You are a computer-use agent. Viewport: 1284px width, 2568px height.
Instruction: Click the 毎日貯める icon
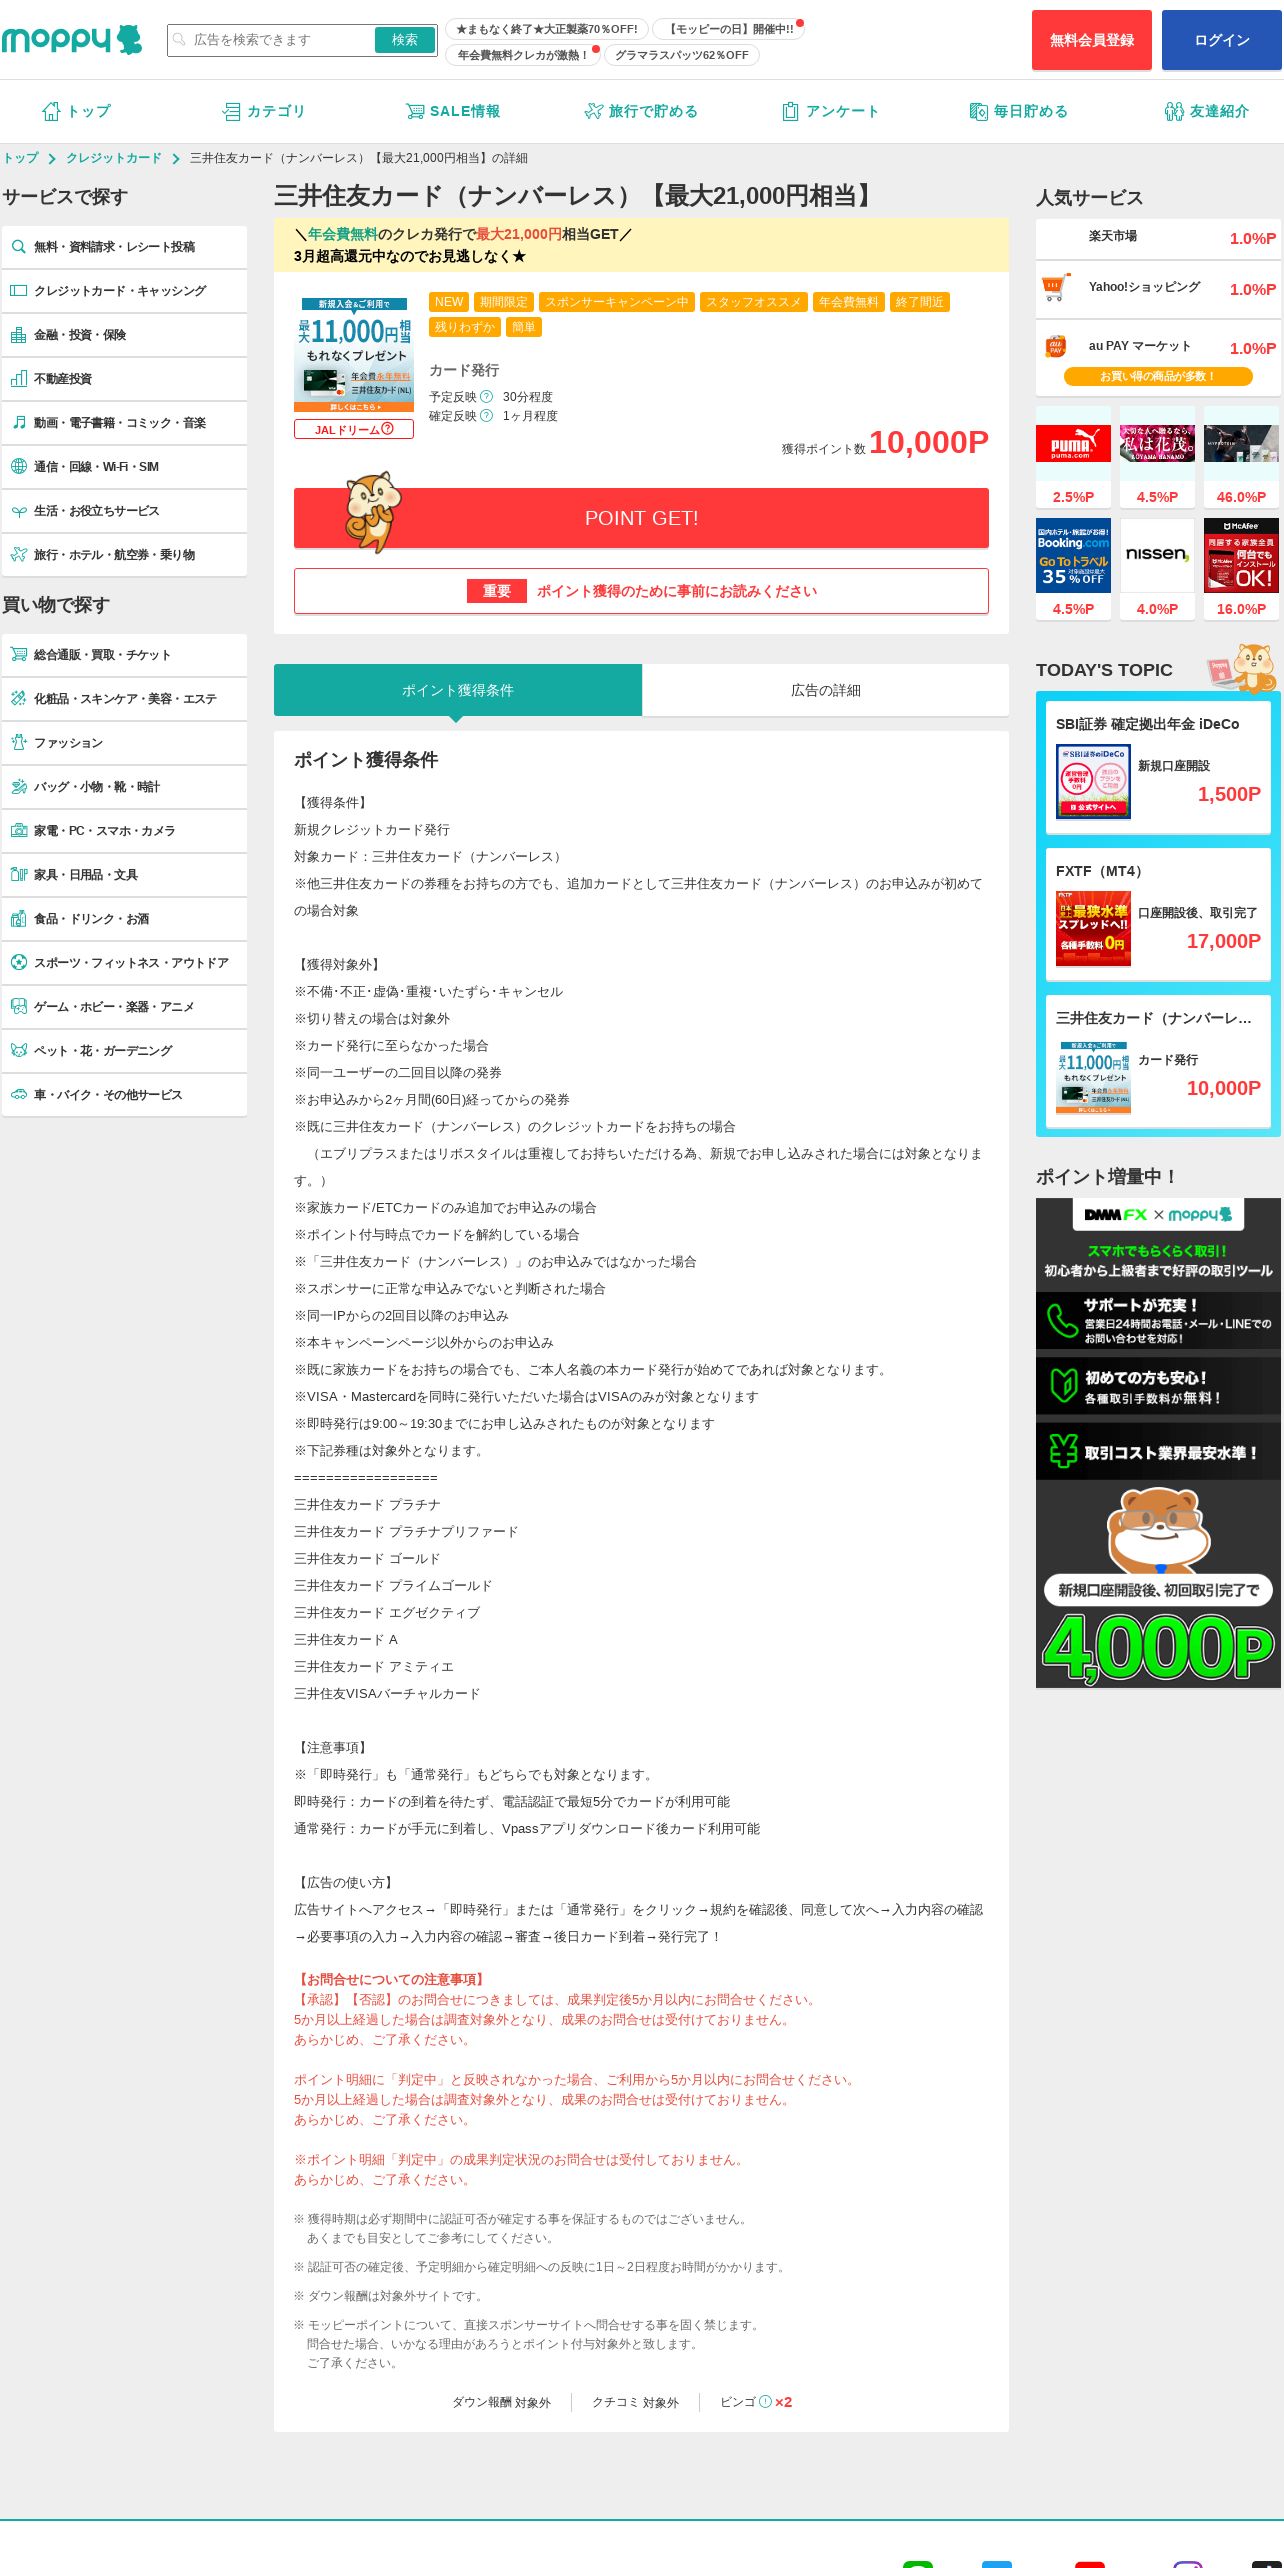[978, 111]
